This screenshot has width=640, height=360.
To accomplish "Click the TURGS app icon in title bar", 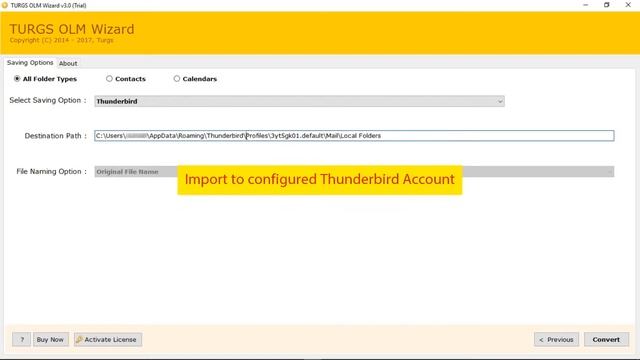I will pos(4,5).
